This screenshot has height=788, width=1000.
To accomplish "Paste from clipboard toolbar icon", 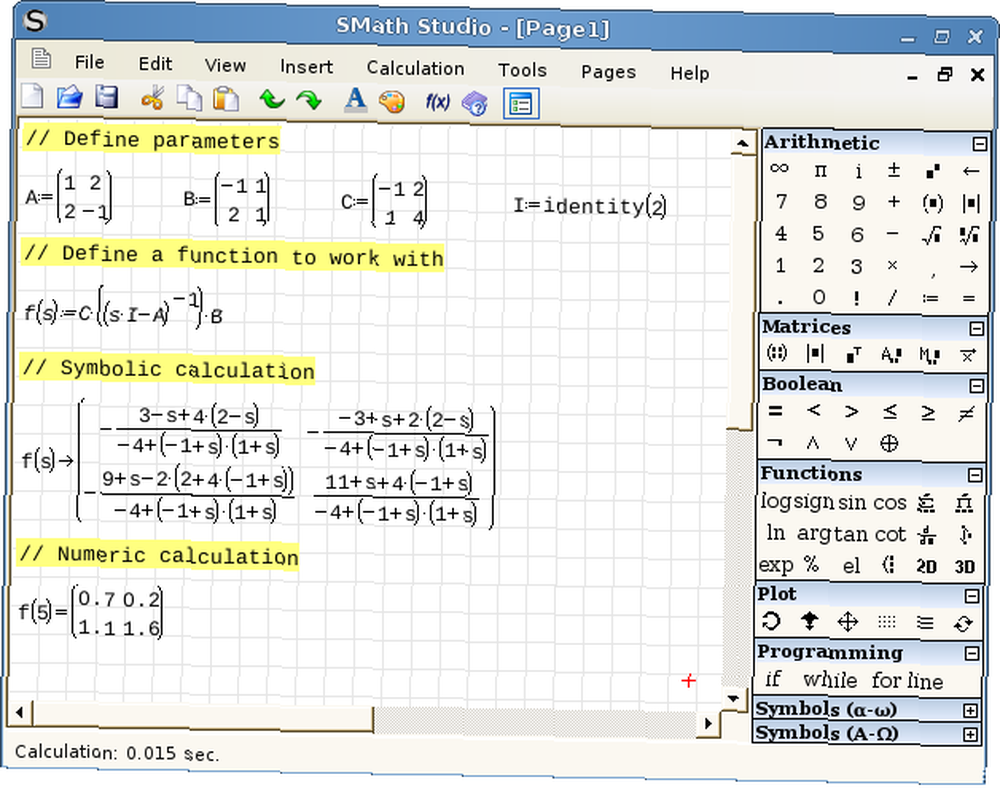I will (226, 100).
